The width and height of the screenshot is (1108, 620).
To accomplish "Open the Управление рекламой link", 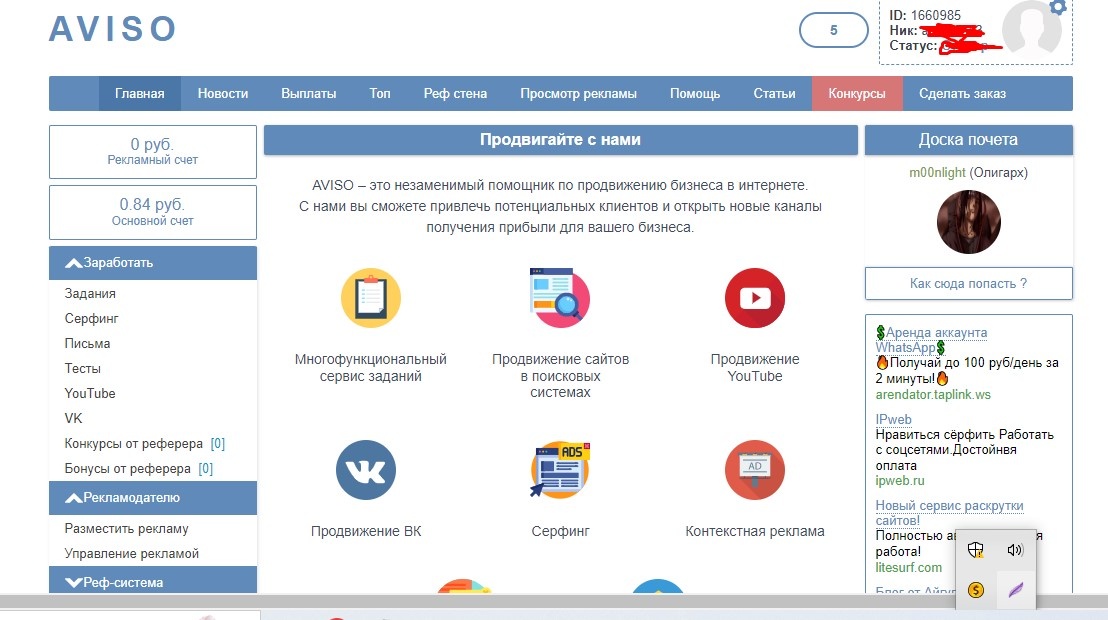I will 131,554.
